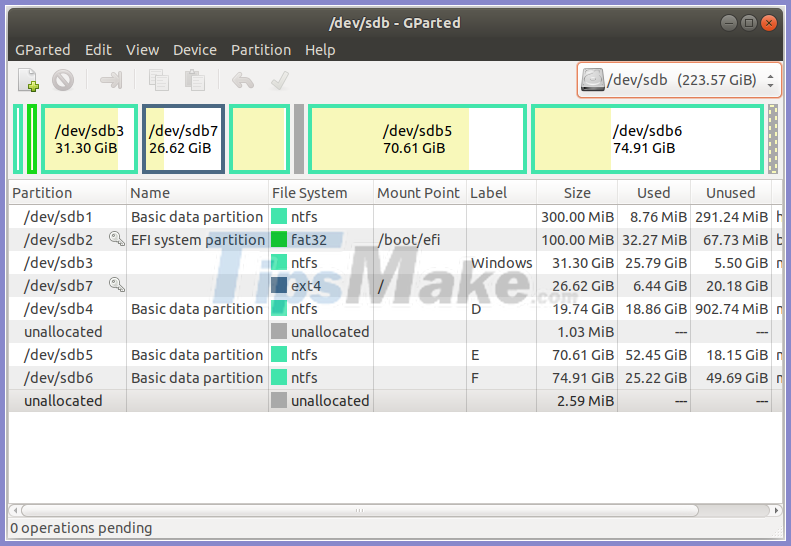Sort by the Name column header
The width and height of the screenshot is (791, 546).
(x=197, y=193)
